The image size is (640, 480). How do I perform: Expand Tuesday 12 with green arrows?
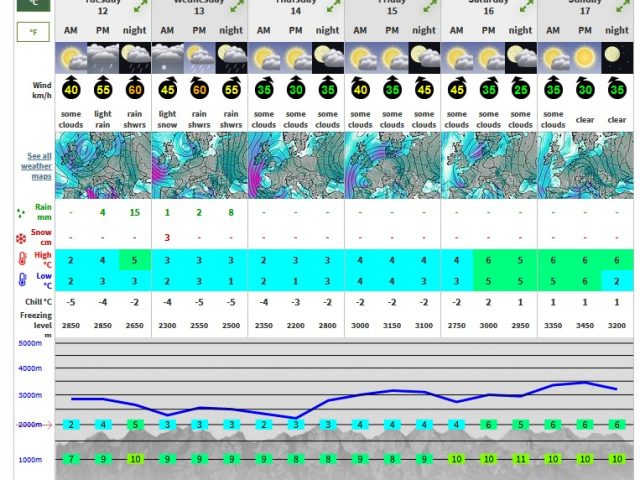point(140,7)
